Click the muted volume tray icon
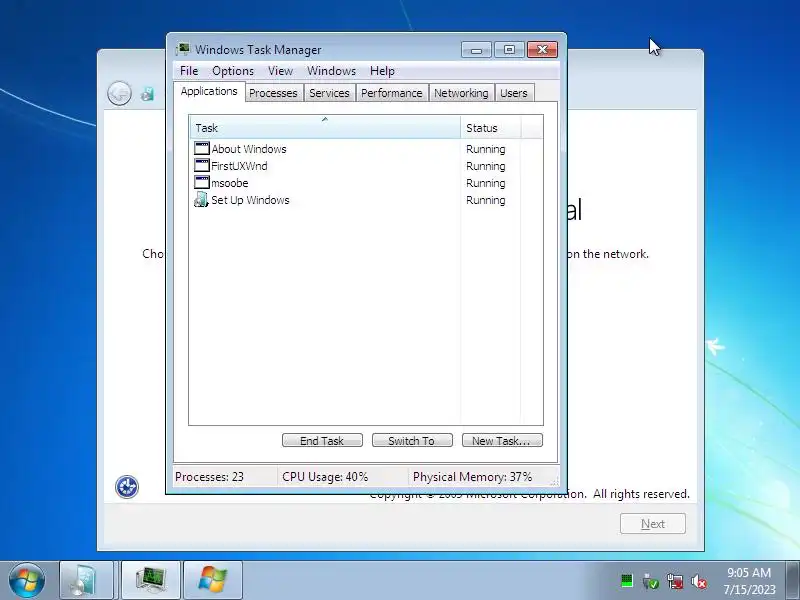This screenshot has height=600, width=800. click(699, 581)
